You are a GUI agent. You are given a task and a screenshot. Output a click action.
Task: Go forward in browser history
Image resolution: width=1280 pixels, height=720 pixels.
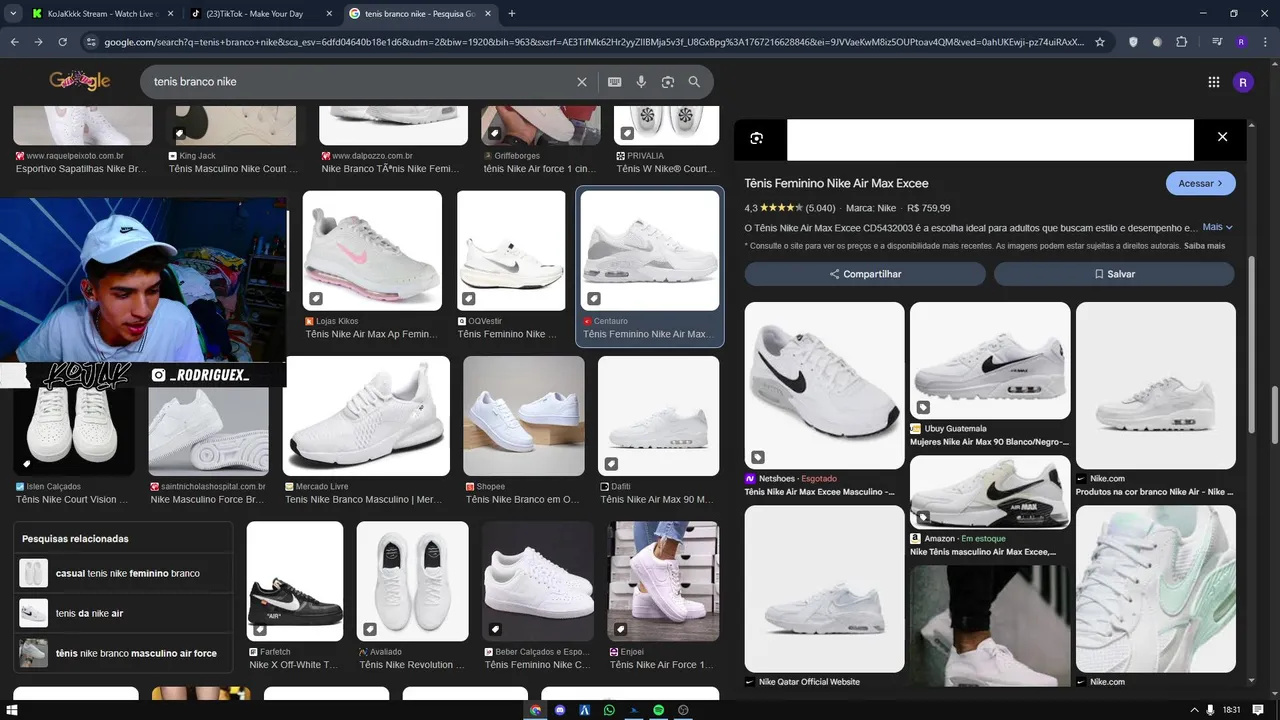pos(38,42)
